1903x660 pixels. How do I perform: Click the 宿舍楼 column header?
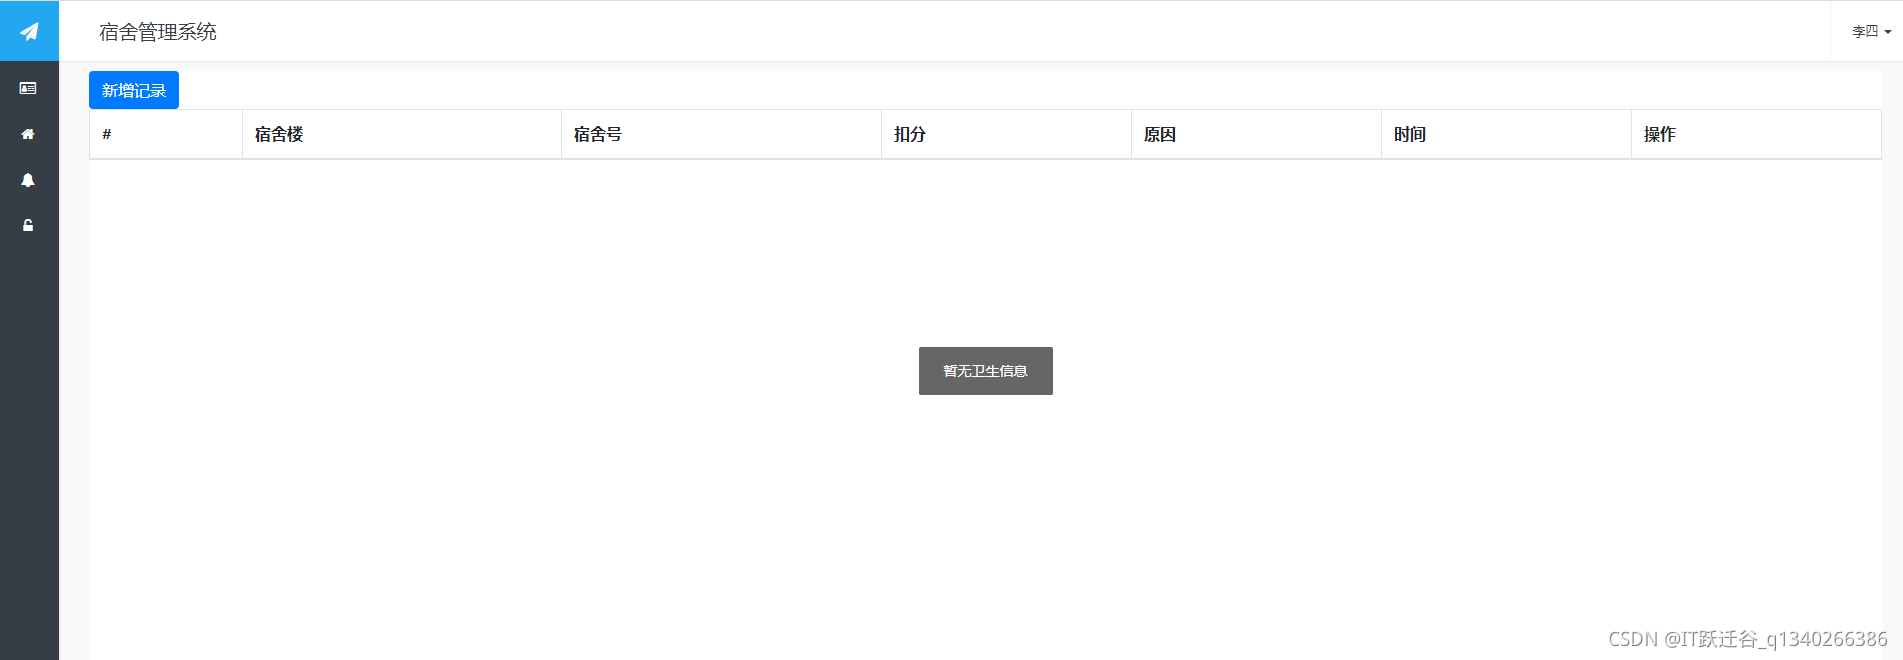pyautogui.click(x=402, y=134)
